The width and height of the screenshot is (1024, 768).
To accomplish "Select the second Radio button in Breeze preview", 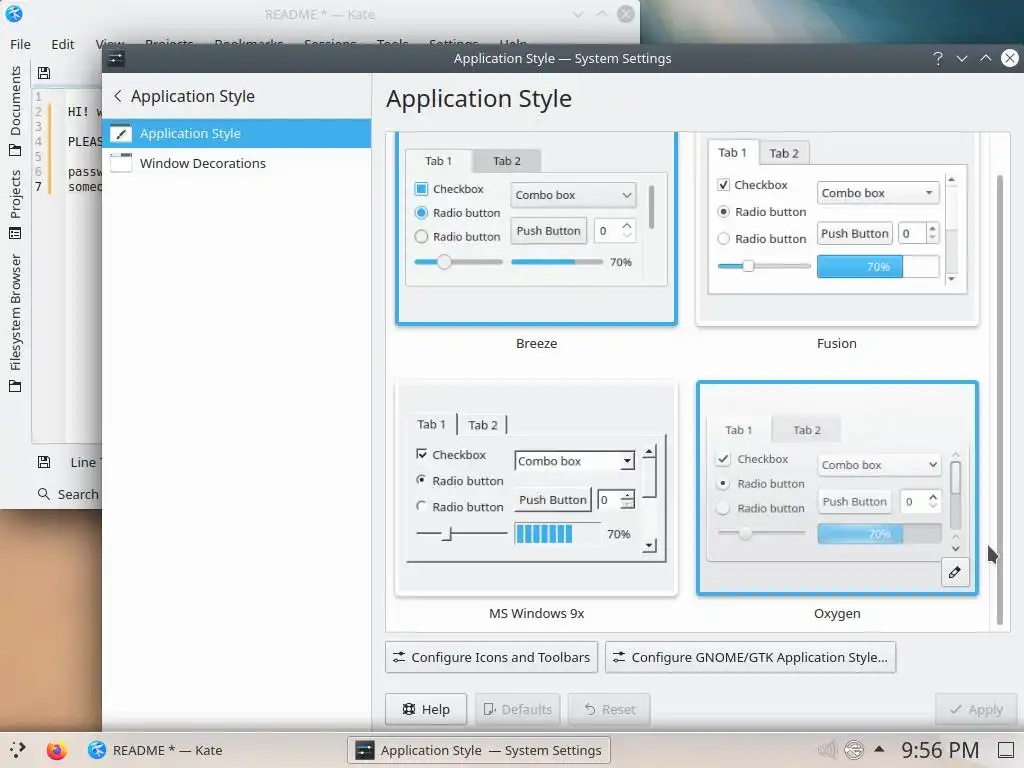I will click(421, 236).
